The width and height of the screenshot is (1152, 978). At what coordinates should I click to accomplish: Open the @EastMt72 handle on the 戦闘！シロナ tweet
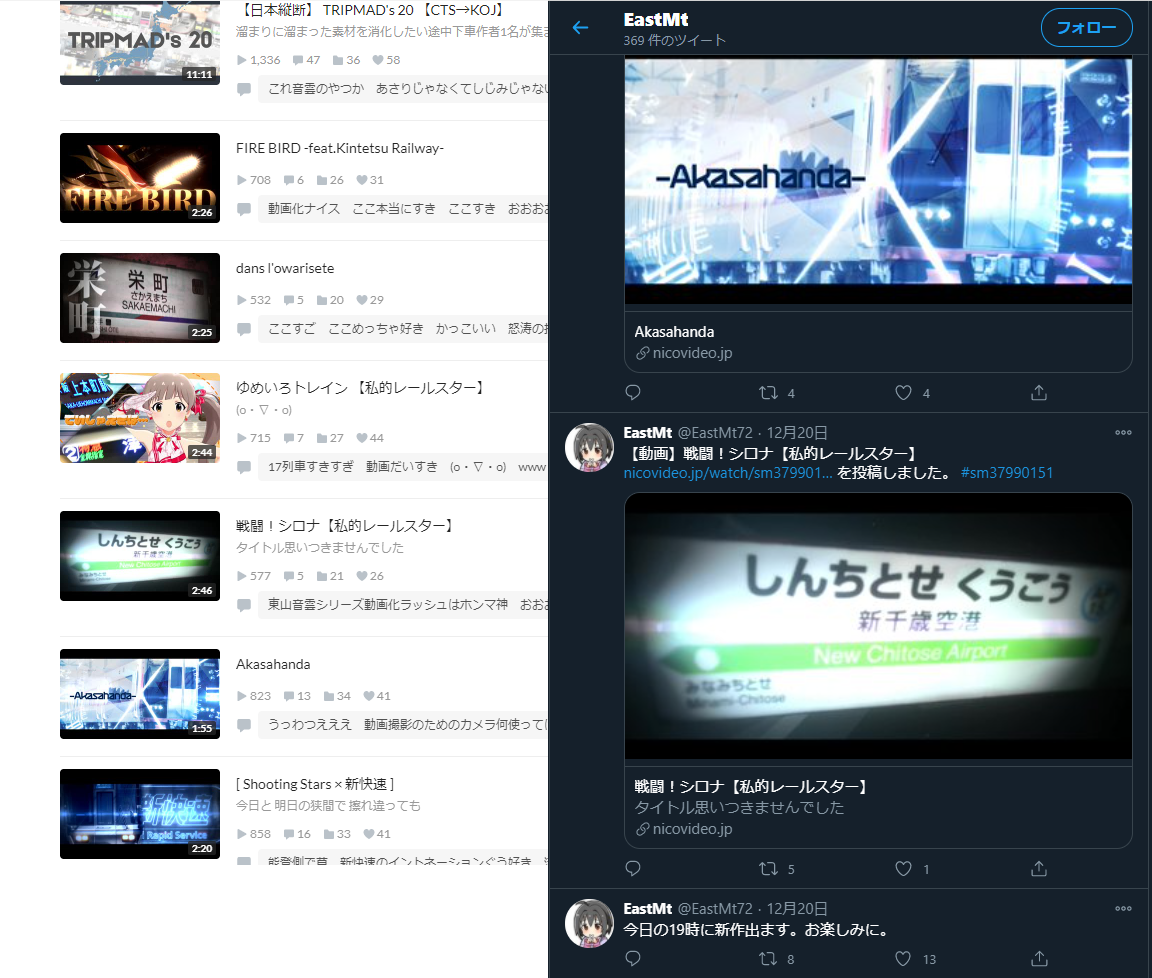pyautogui.click(x=715, y=433)
